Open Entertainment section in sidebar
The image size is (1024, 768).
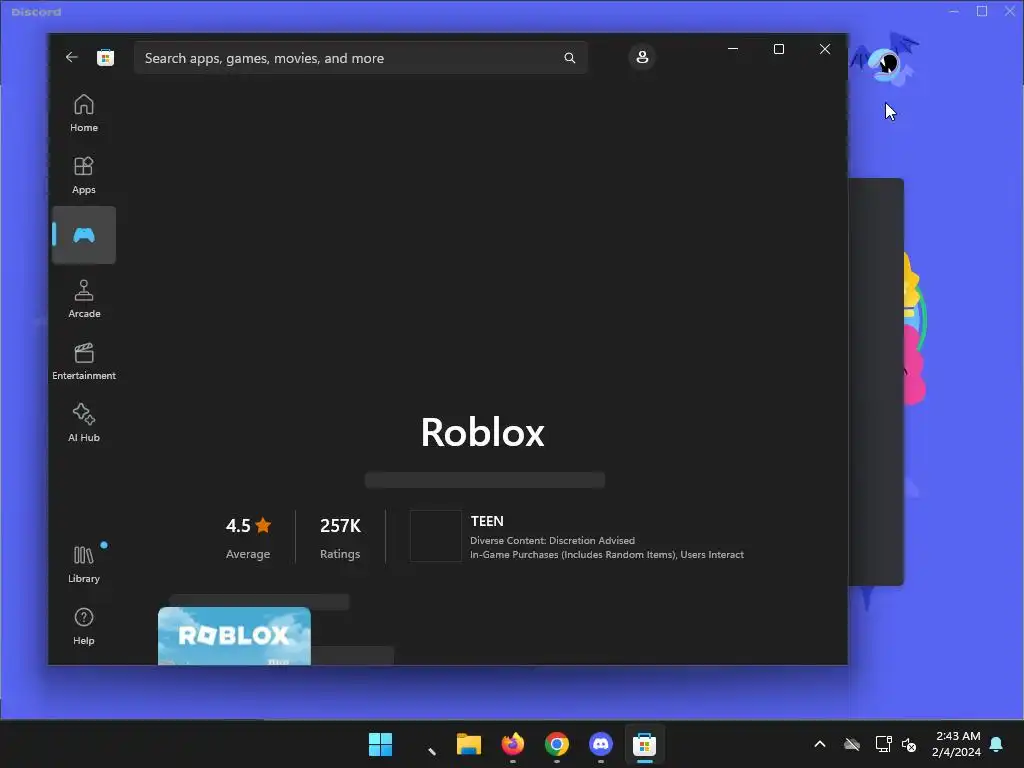pos(84,361)
